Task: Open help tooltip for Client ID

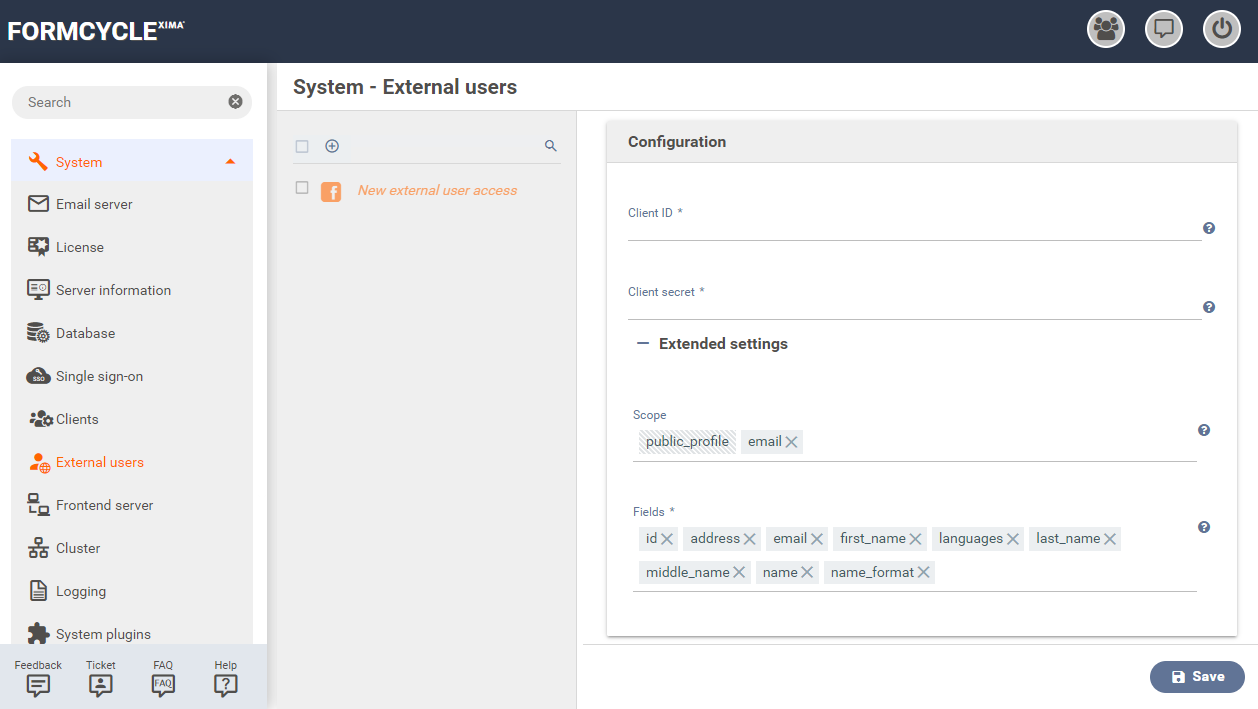Action: click(1208, 228)
